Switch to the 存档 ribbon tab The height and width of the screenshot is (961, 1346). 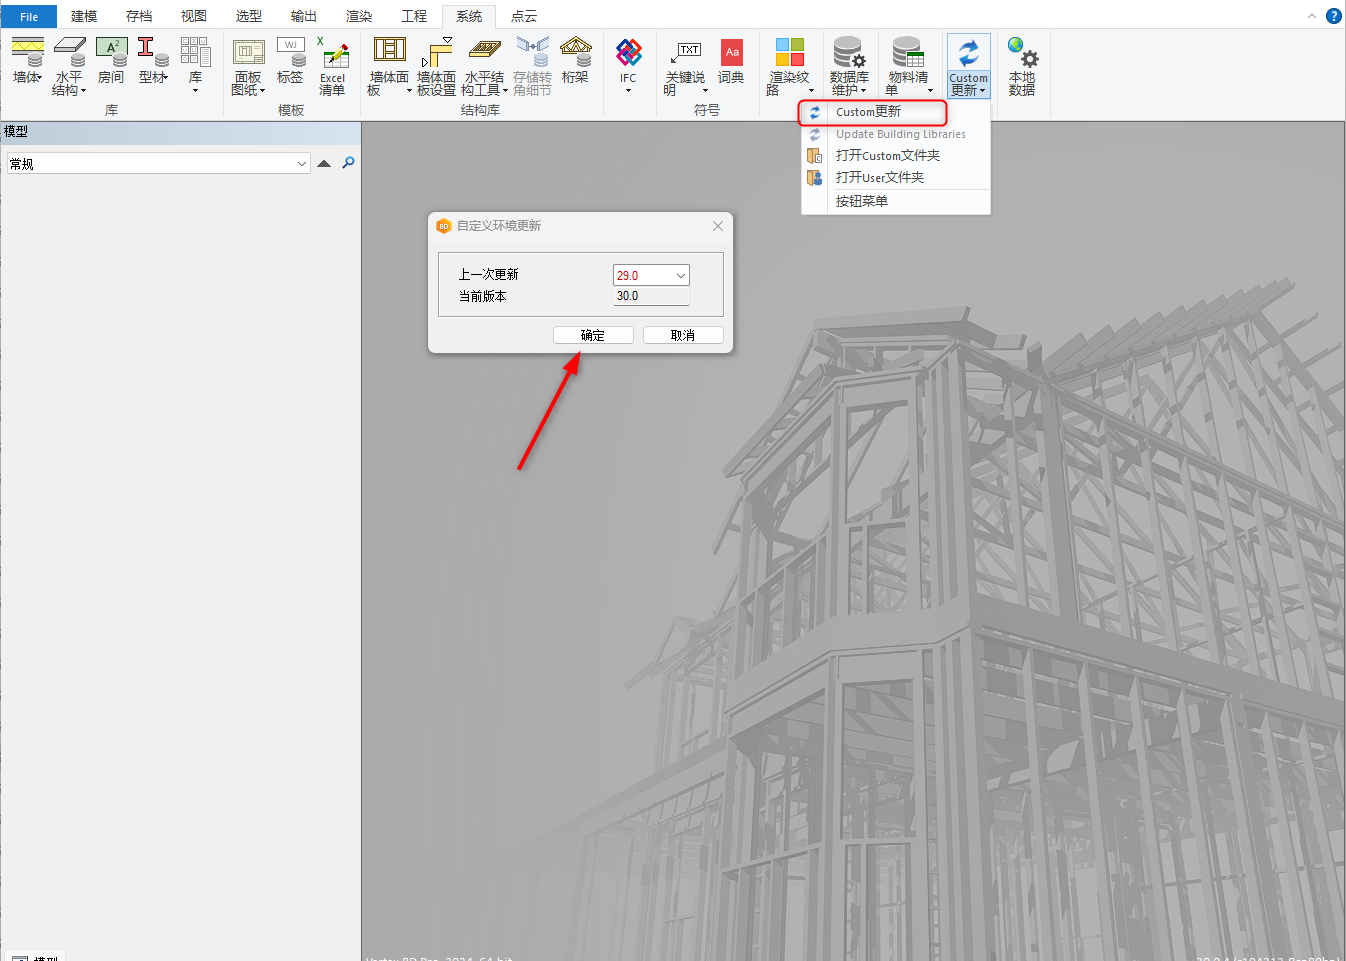pos(139,16)
